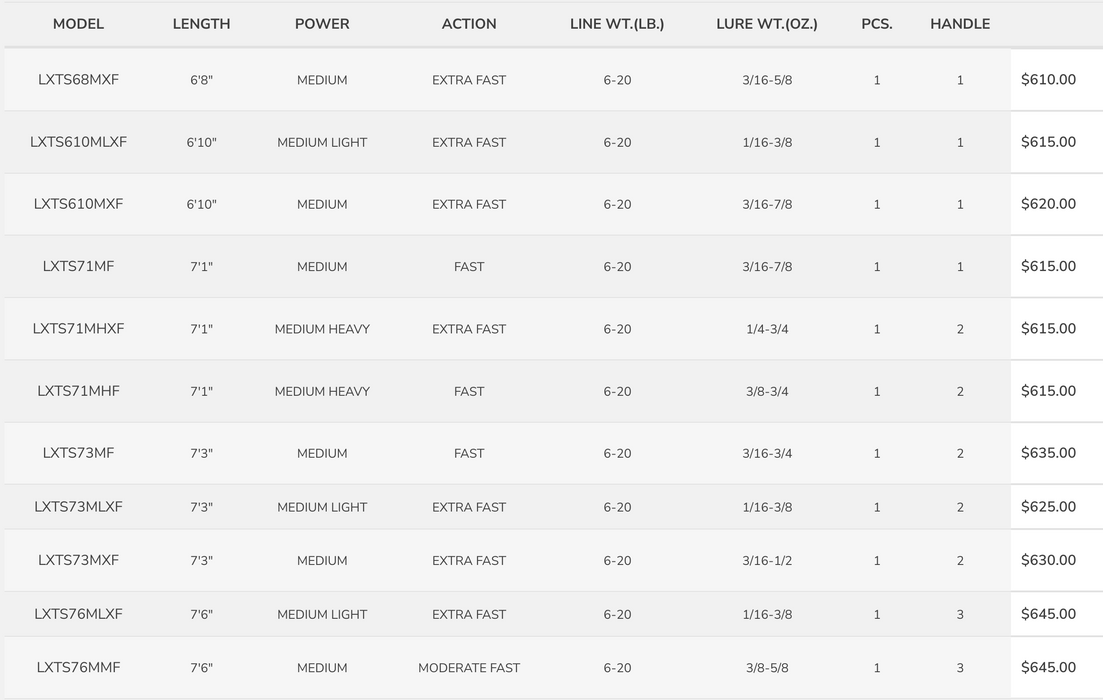
Task: Select the POWER column header
Action: pyautogui.click(x=322, y=24)
